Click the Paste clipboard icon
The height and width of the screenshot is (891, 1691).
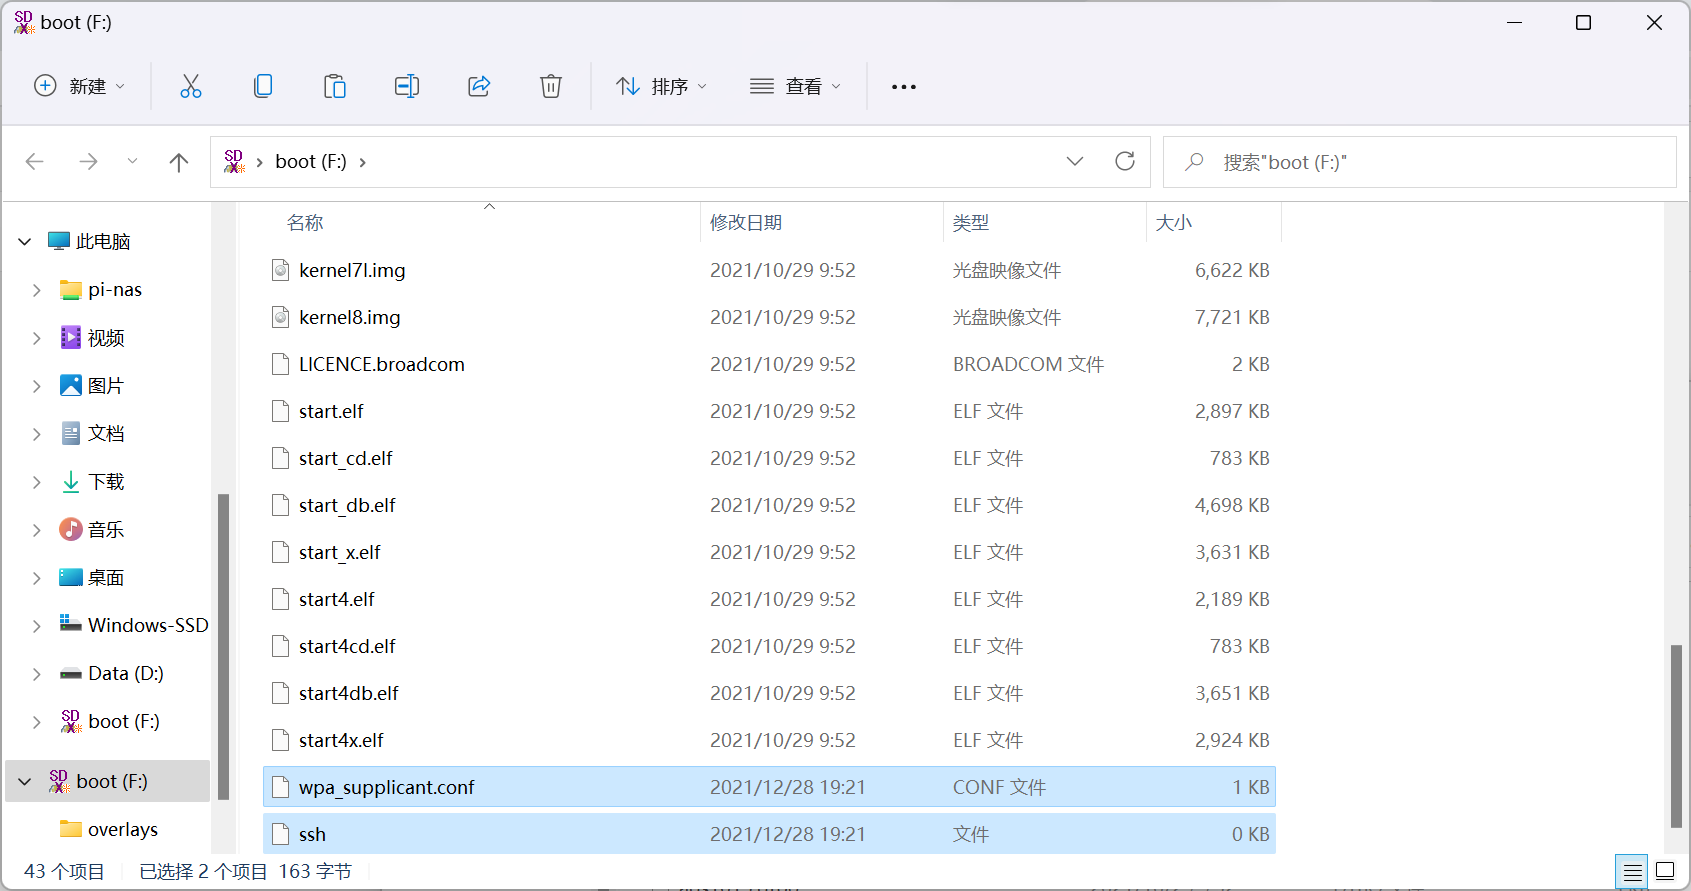[x=335, y=86]
